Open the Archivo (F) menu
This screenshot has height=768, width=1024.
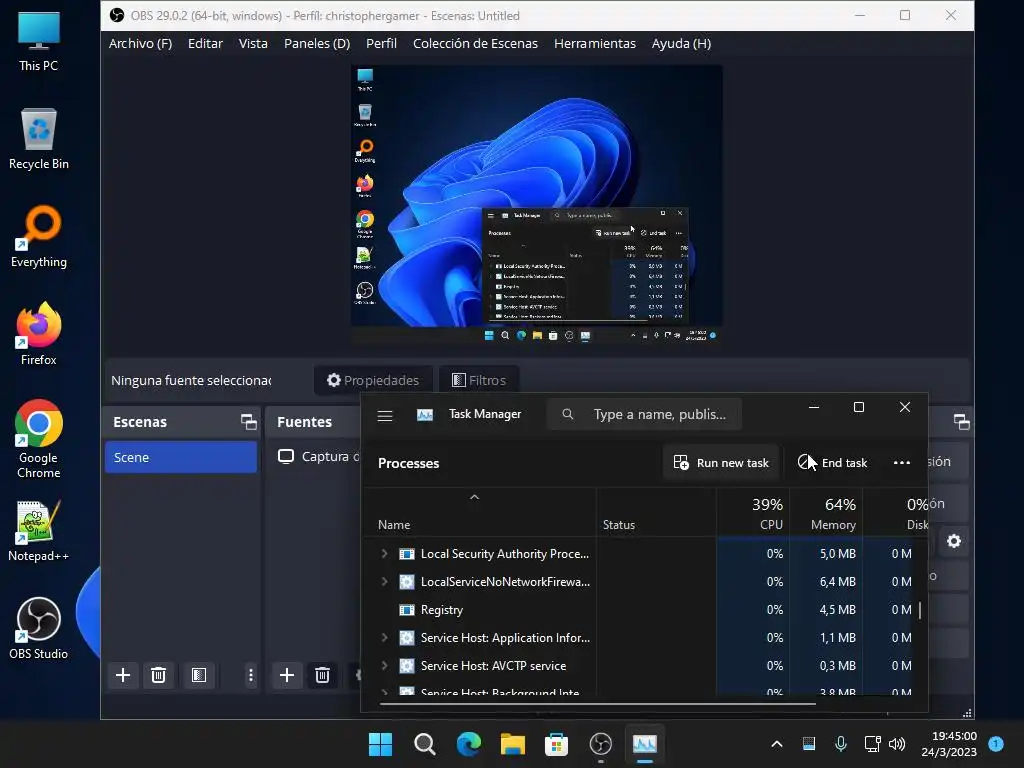point(140,44)
